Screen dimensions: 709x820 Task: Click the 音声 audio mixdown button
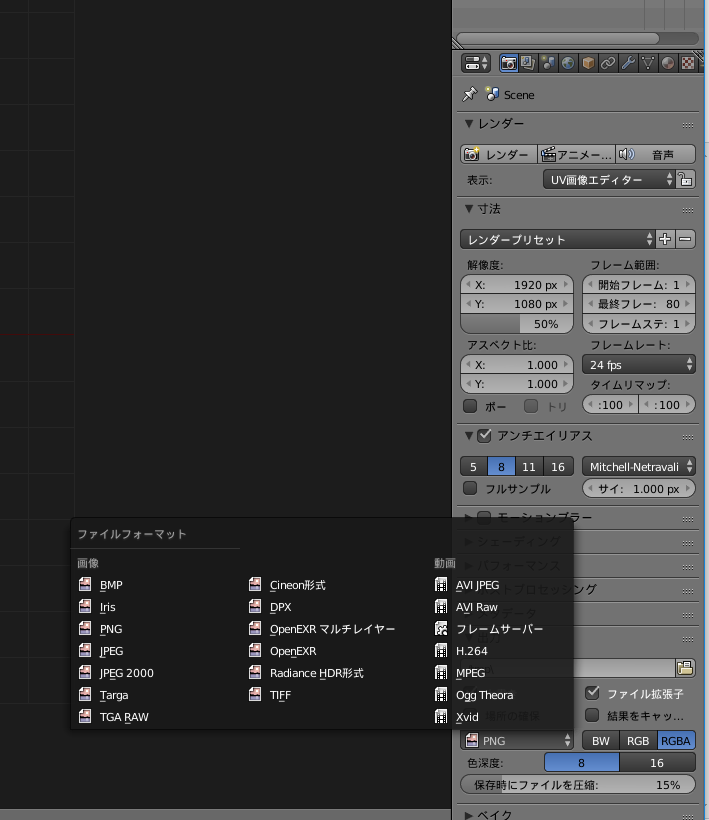coord(656,154)
